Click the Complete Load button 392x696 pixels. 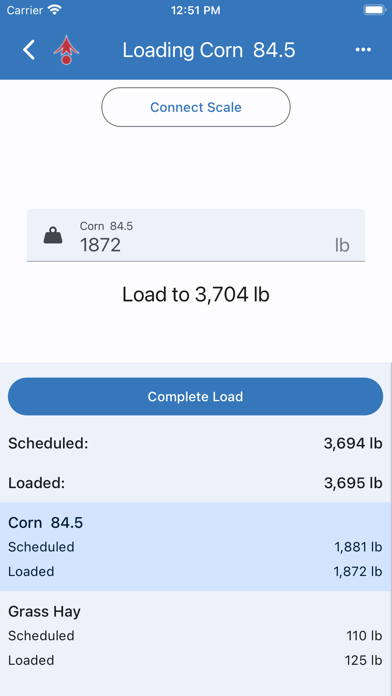coord(195,396)
